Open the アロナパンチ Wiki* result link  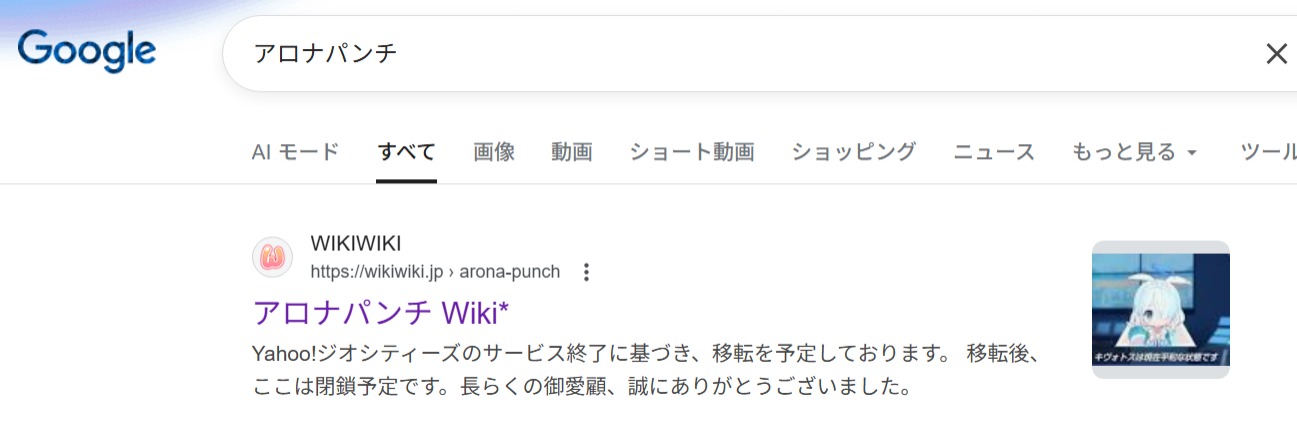click(x=381, y=312)
